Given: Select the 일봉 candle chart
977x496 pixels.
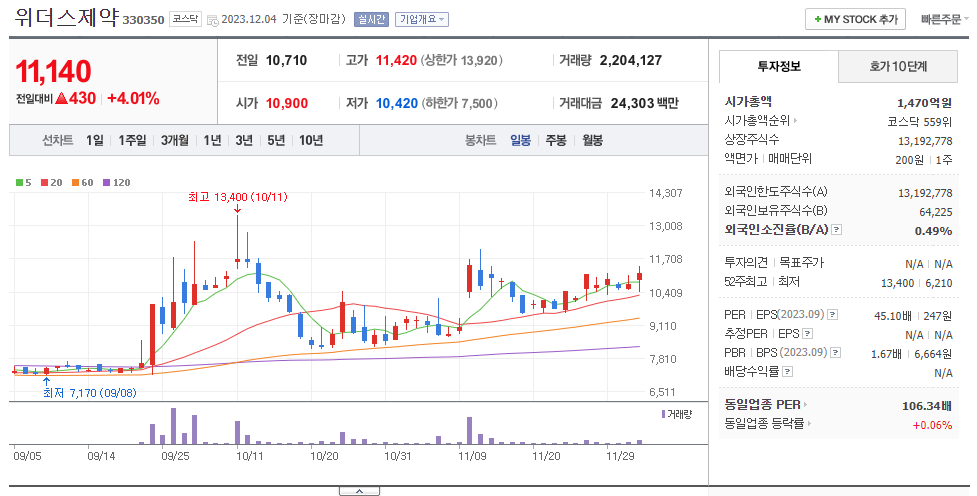Looking at the screenshot, I should (x=520, y=140).
